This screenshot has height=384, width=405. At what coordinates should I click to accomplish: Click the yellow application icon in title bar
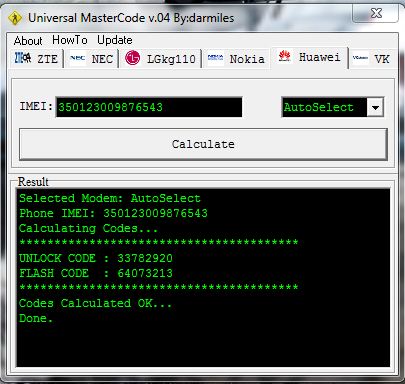(x=15, y=18)
